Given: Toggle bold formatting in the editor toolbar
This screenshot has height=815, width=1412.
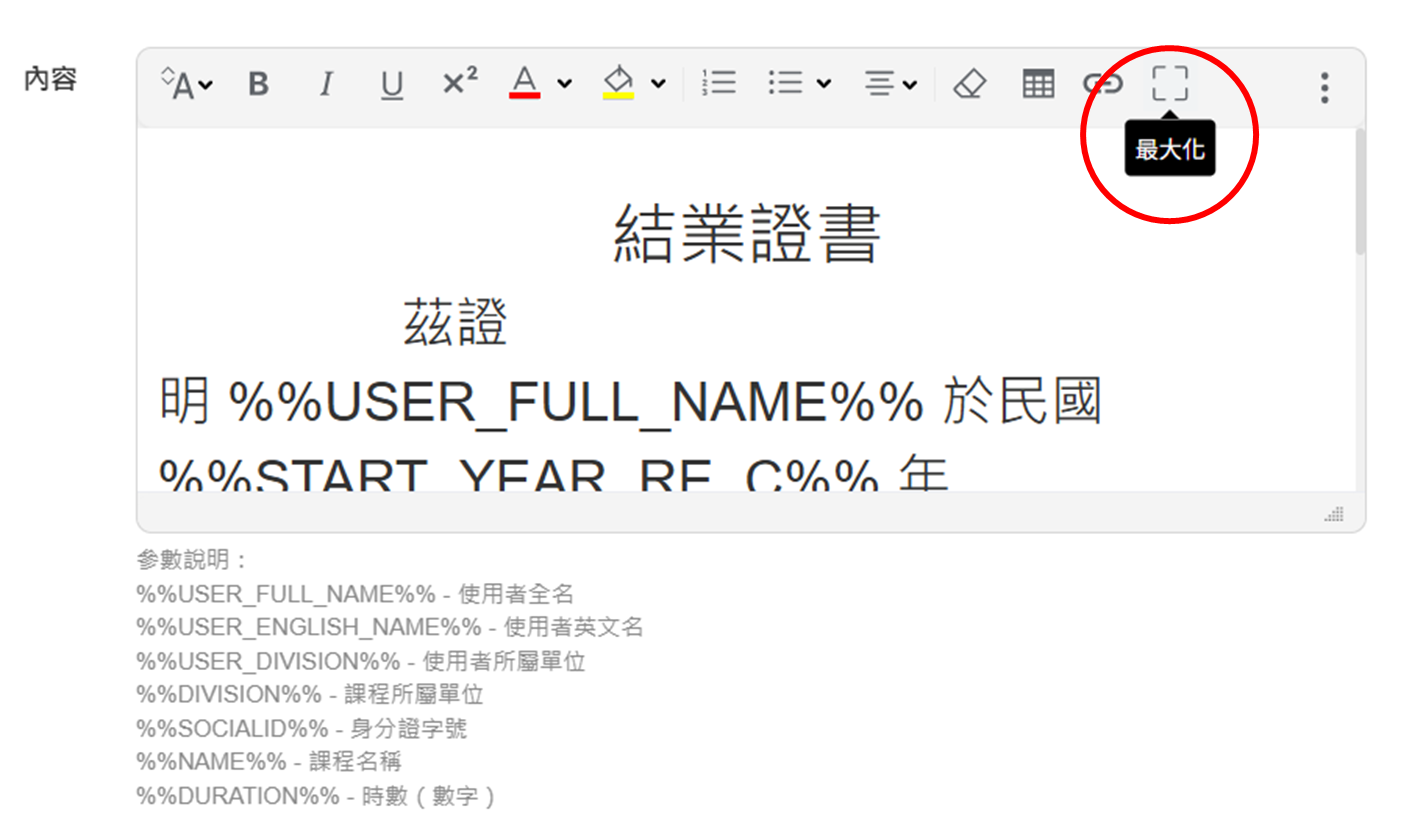Looking at the screenshot, I should click(x=259, y=84).
